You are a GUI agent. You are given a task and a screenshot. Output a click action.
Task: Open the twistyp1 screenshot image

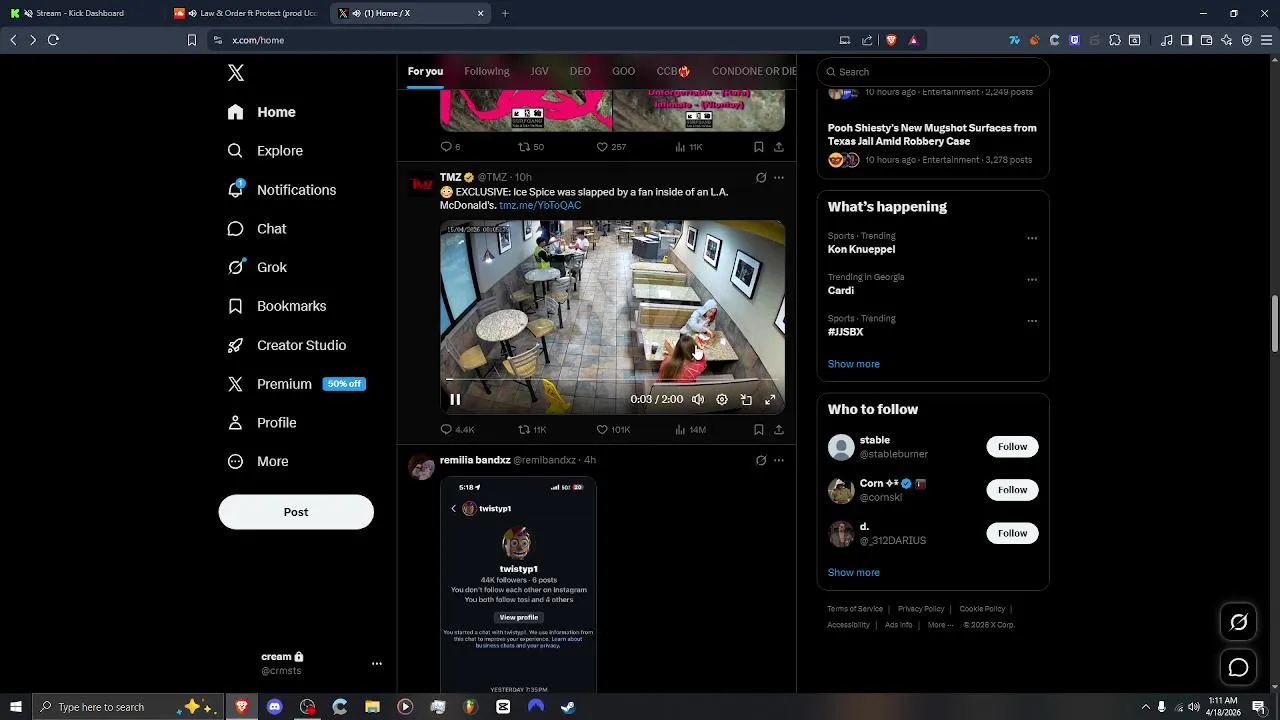(518, 586)
